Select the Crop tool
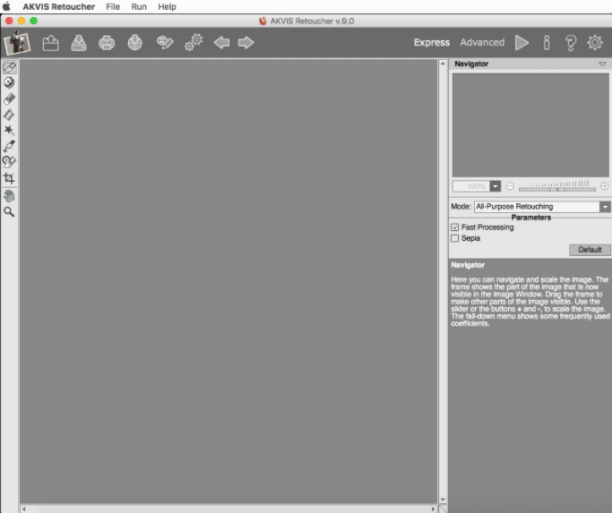 [x=9, y=178]
